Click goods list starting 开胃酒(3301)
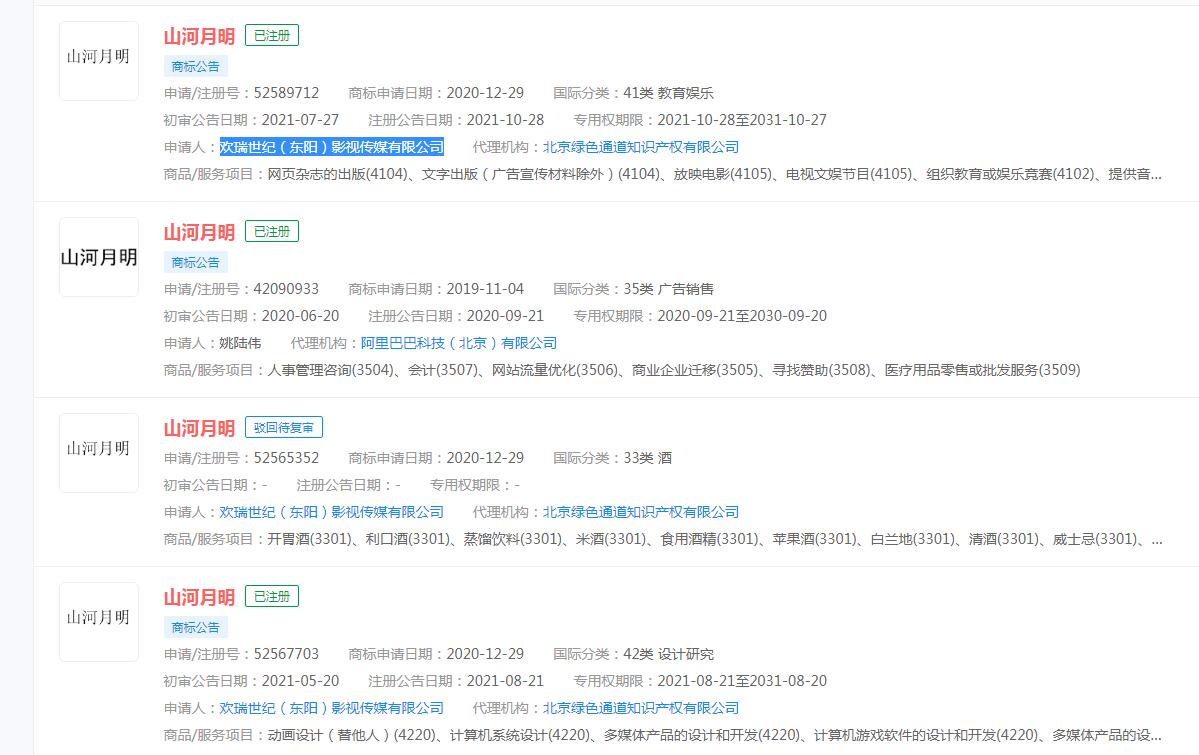 [714, 539]
